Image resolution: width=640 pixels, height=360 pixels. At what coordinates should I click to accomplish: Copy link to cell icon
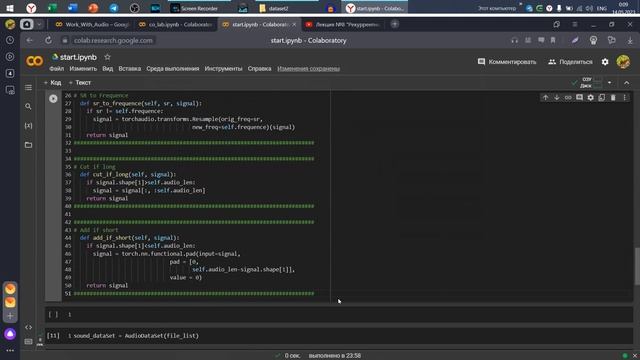point(568,98)
